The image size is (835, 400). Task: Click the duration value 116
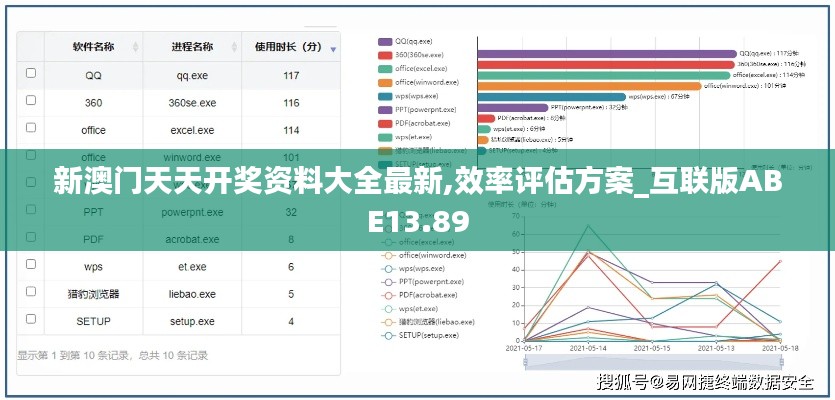point(291,103)
